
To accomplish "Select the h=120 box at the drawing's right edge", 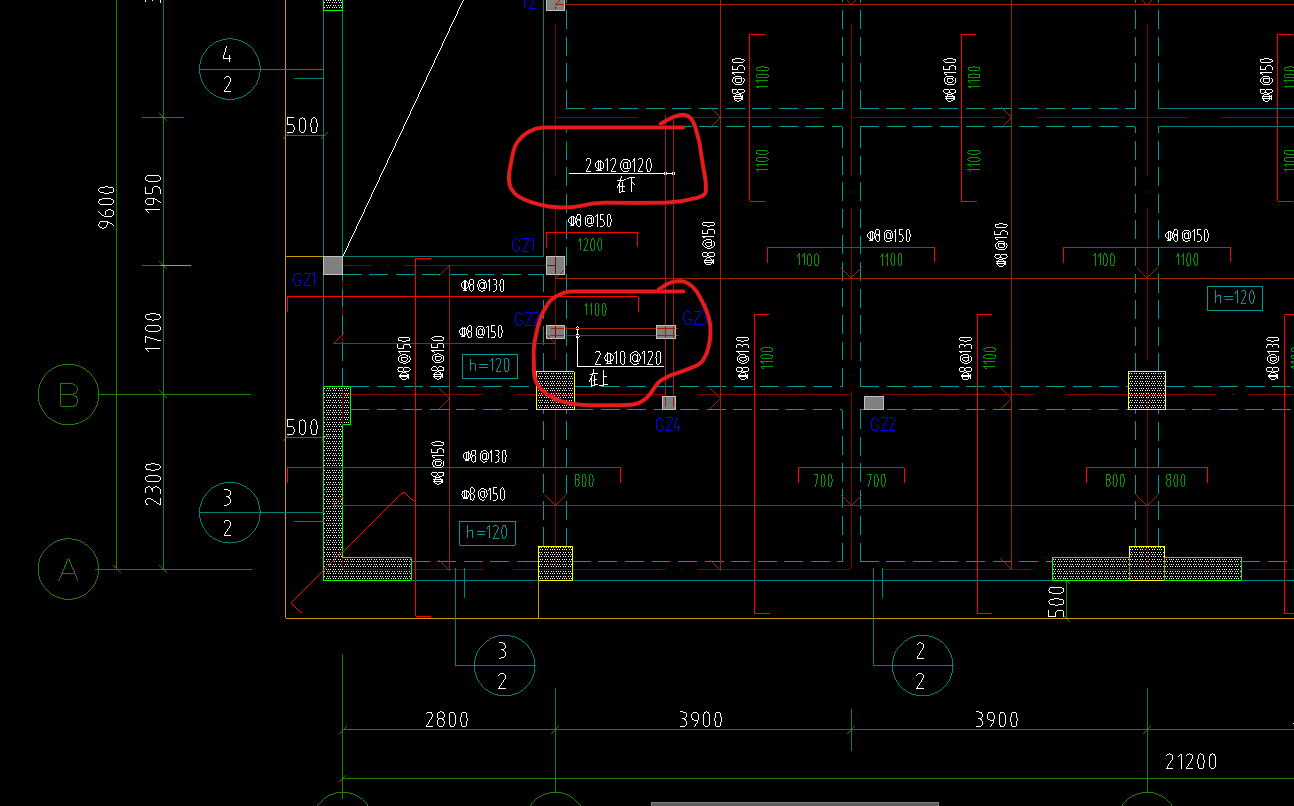I will point(1234,297).
